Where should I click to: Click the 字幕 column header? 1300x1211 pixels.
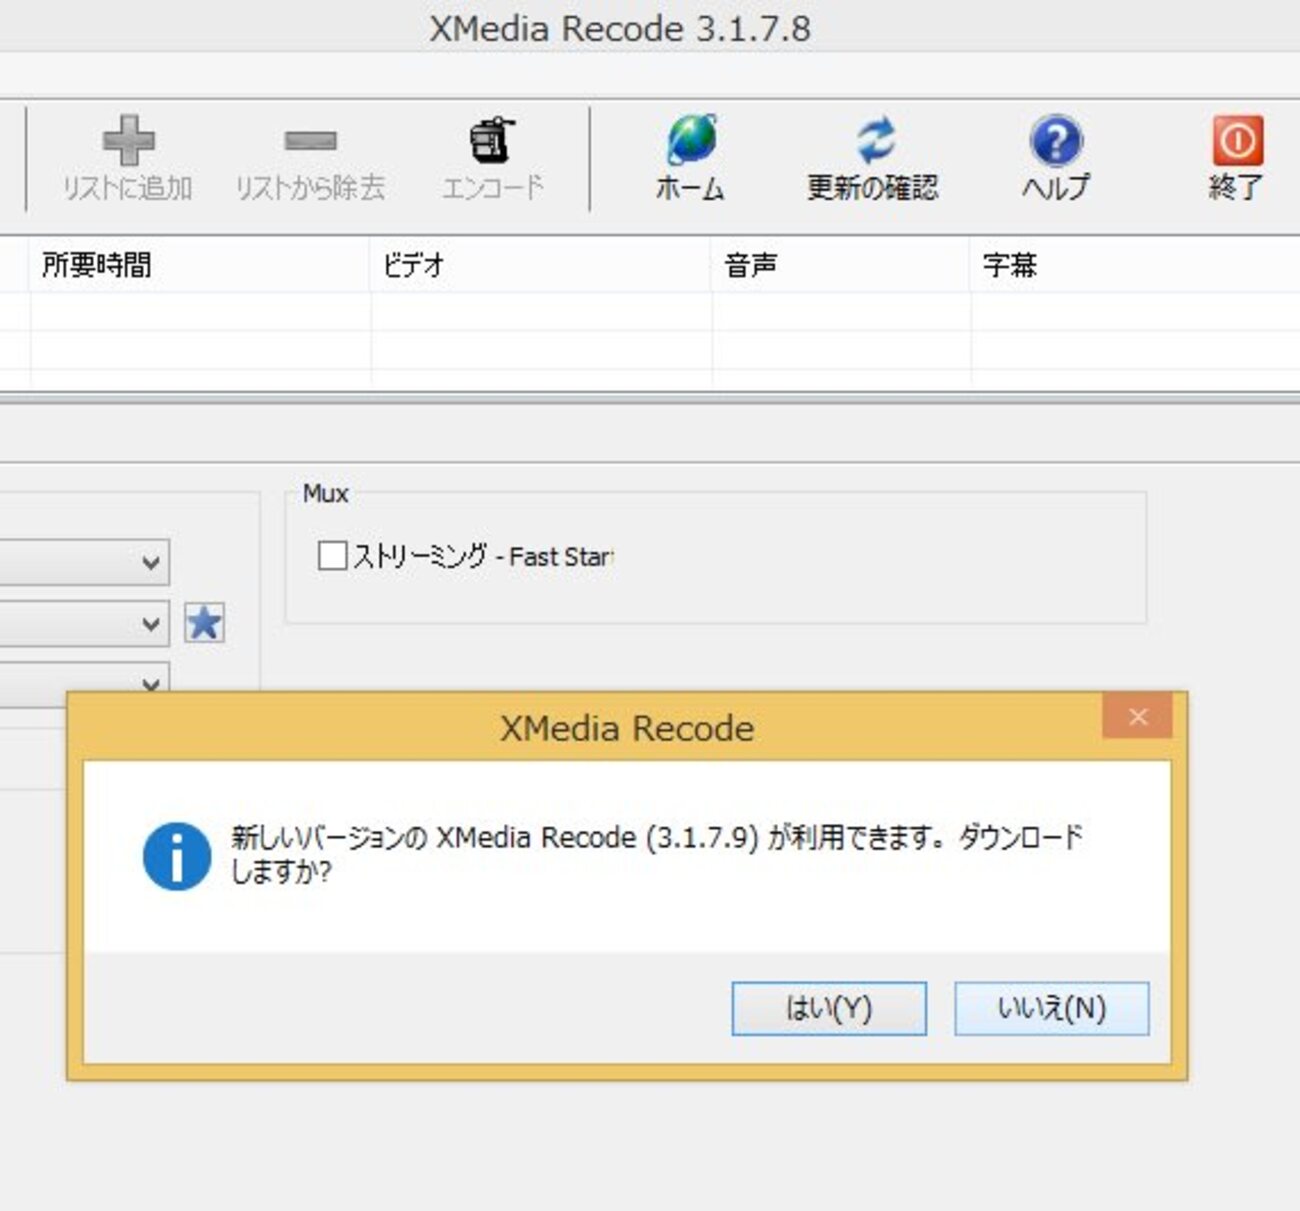click(x=1135, y=265)
